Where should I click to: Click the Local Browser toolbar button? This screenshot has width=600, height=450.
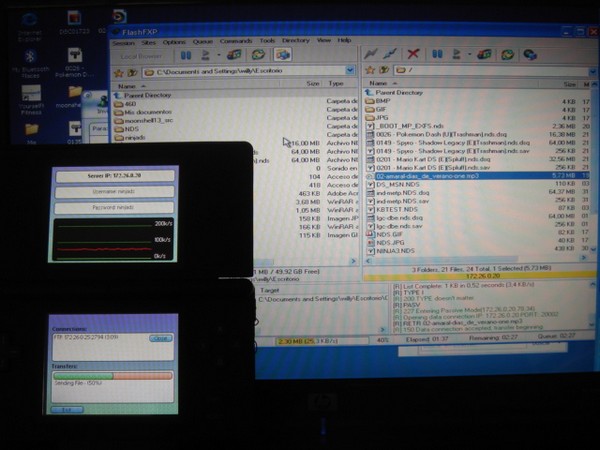pyautogui.click(x=141, y=57)
